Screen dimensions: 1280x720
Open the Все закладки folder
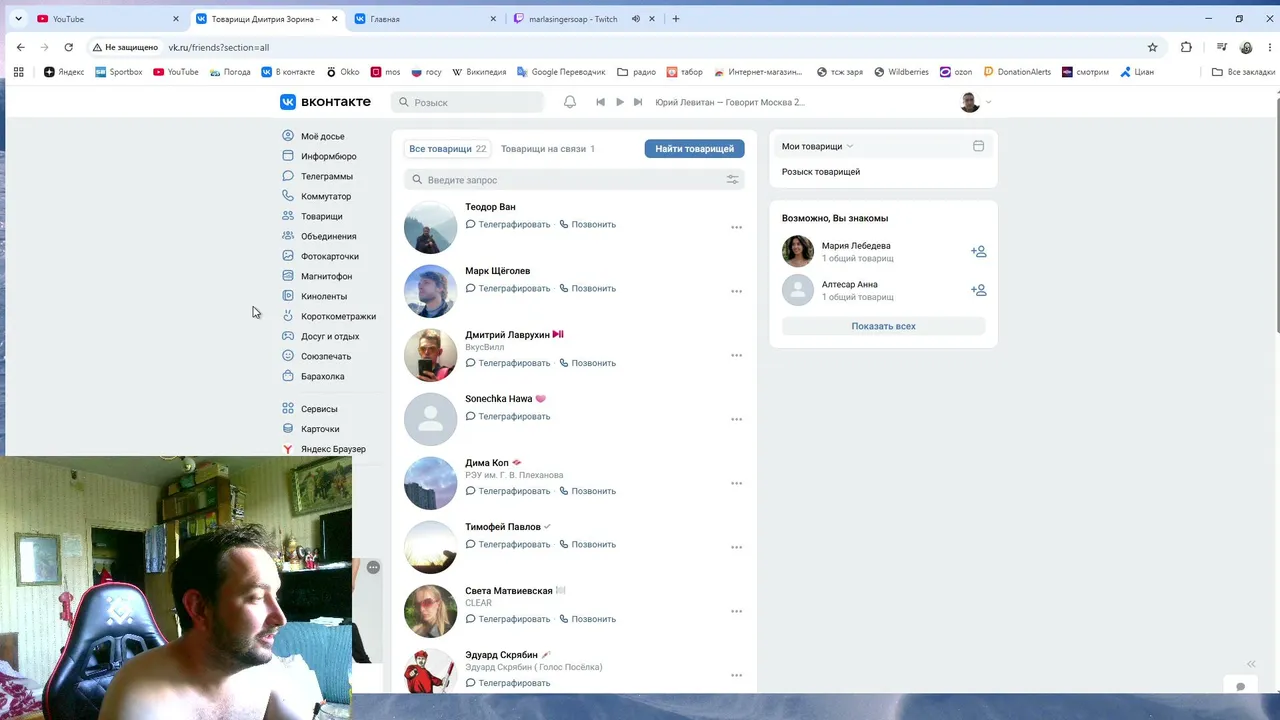pyautogui.click(x=1243, y=72)
